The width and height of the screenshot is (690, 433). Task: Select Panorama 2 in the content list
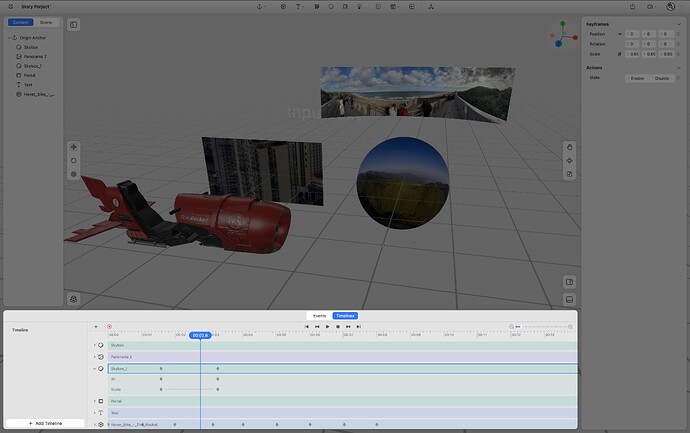click(x=34, y=55)
